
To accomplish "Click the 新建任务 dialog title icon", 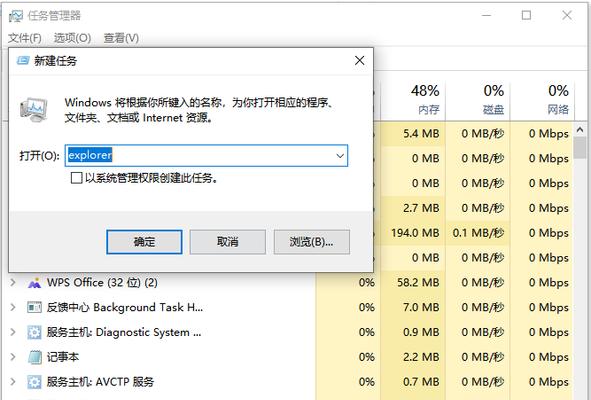I will tap(23, 60).
